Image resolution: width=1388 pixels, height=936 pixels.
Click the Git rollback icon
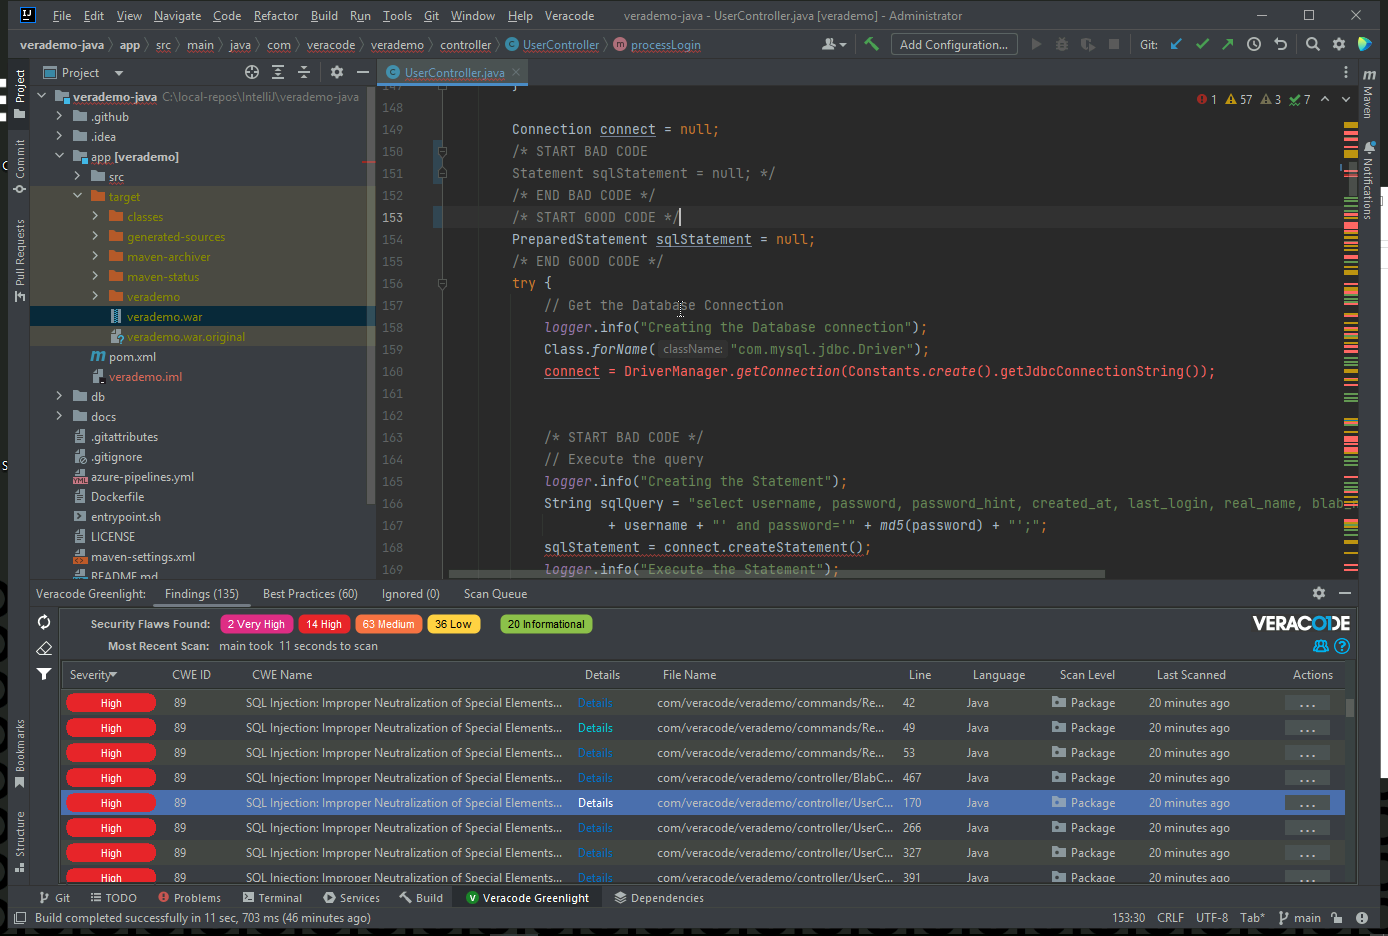point(1280,44)
